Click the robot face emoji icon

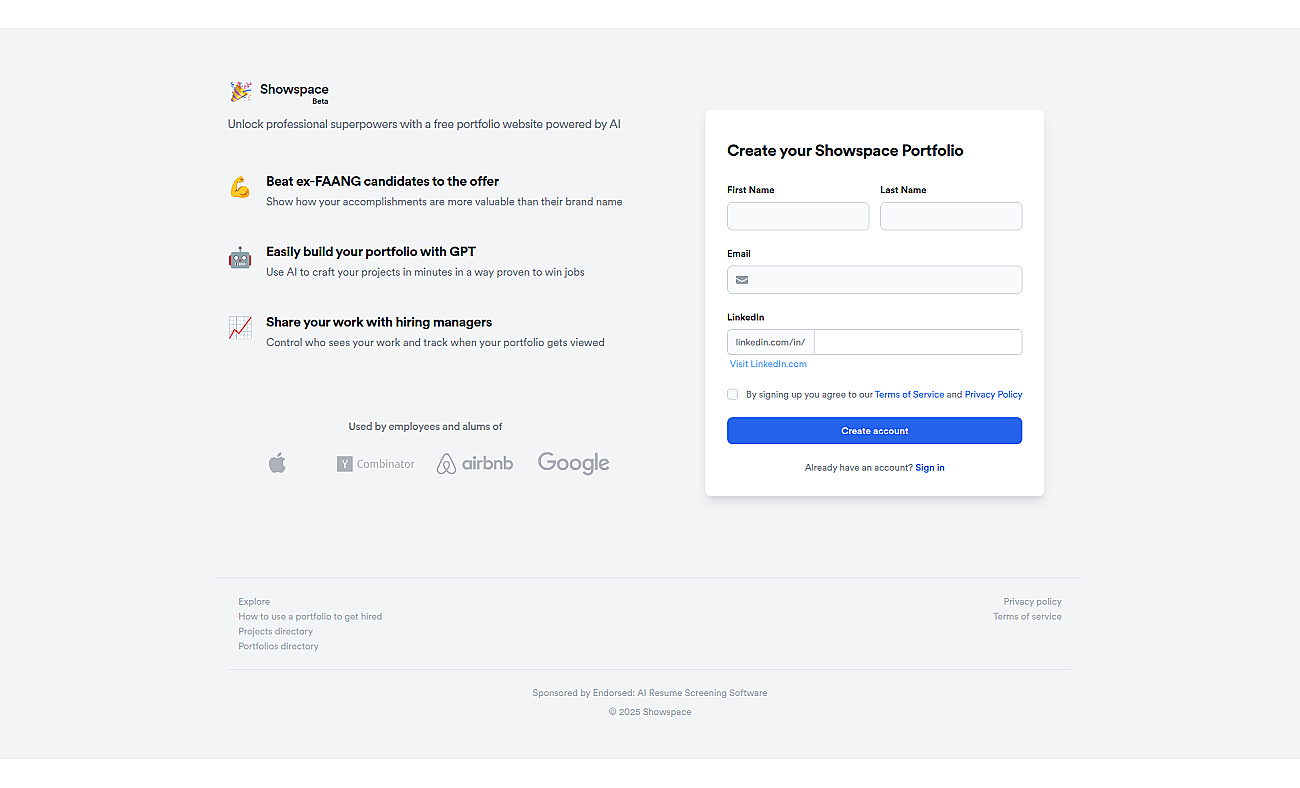click(240, 258)
